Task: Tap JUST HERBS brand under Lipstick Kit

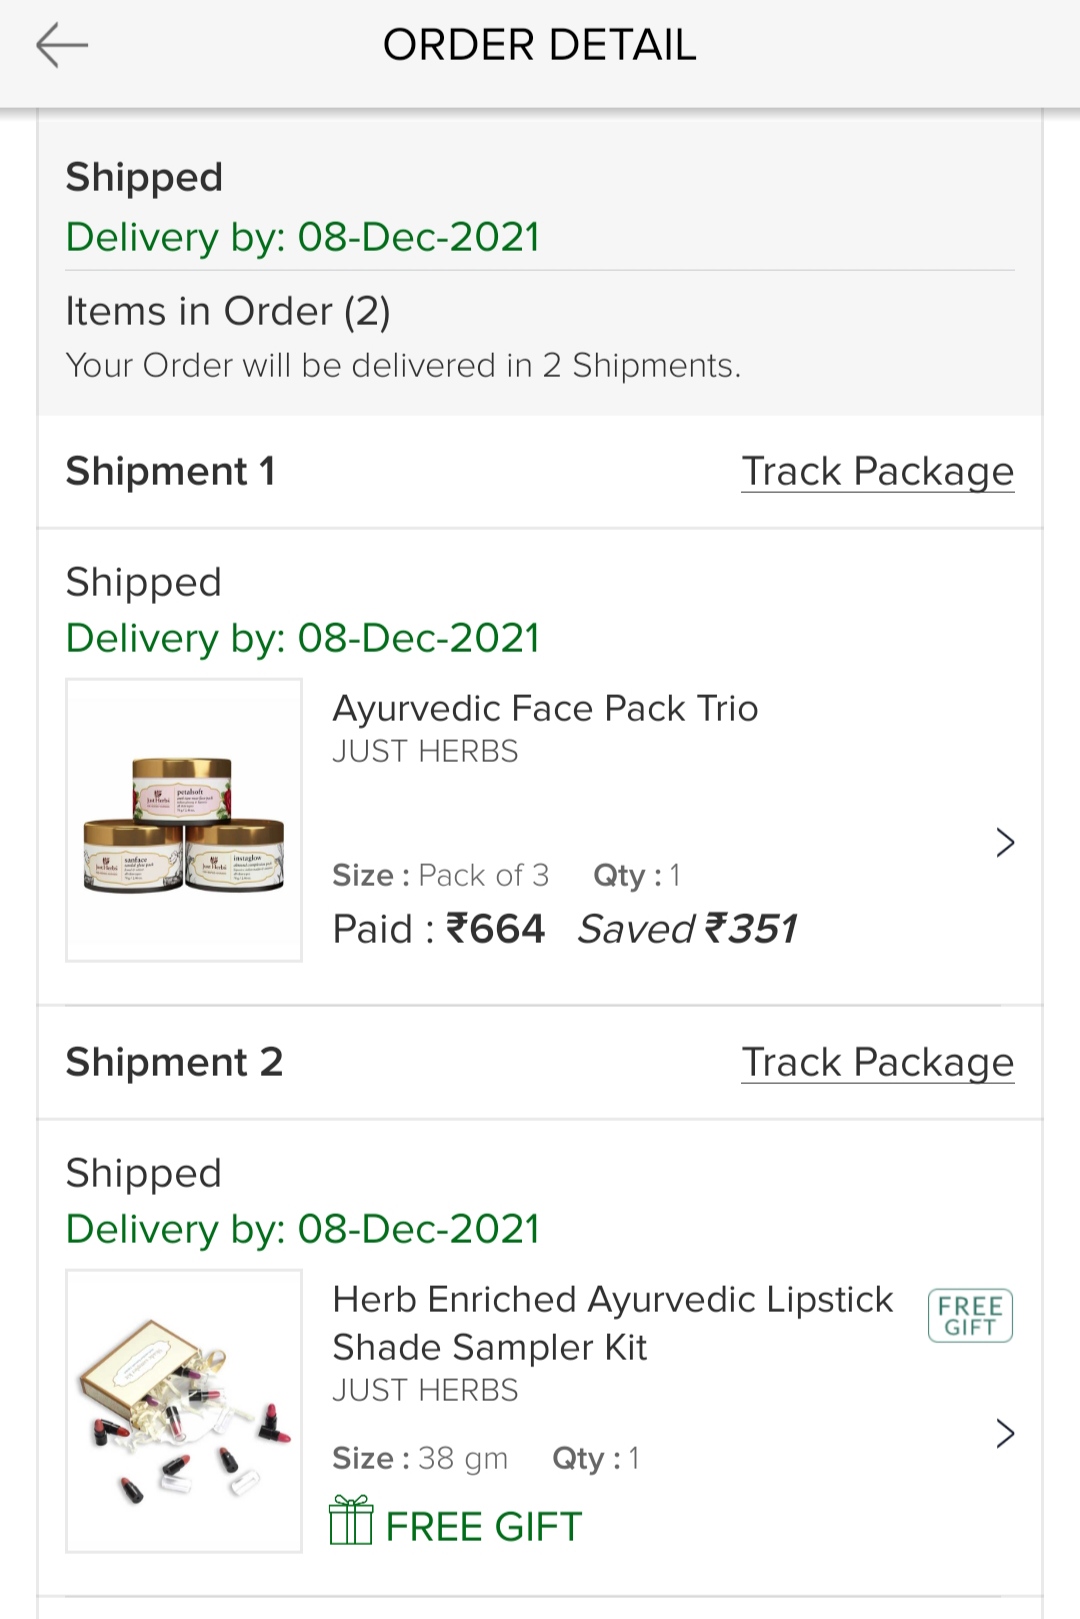Action: 425,1390
